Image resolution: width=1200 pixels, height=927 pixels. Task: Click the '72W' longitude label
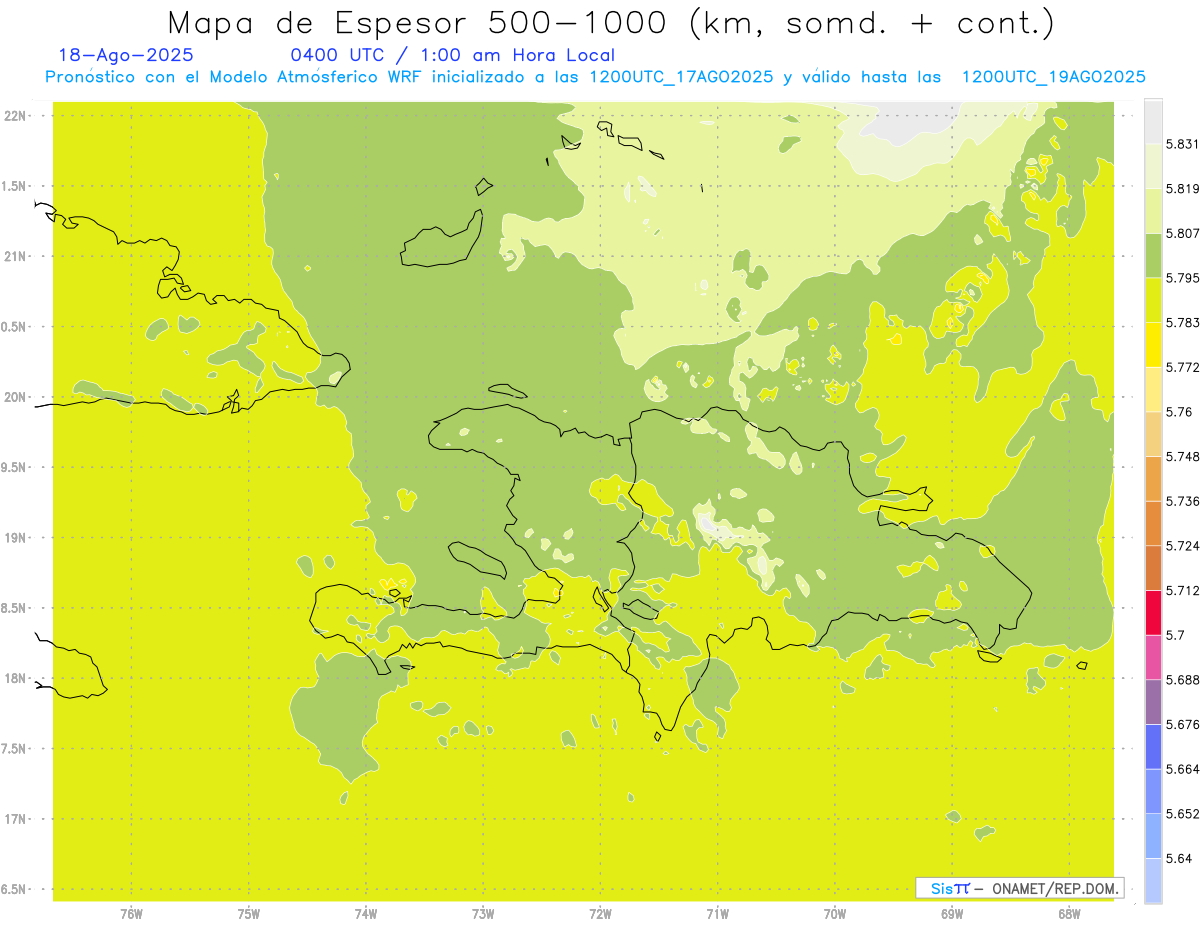tap(600, 912)
